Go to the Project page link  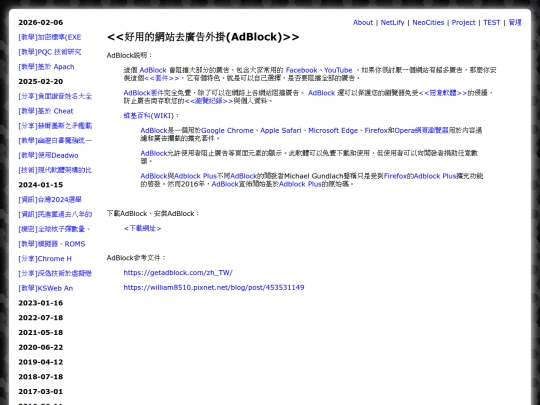[464, 22]
